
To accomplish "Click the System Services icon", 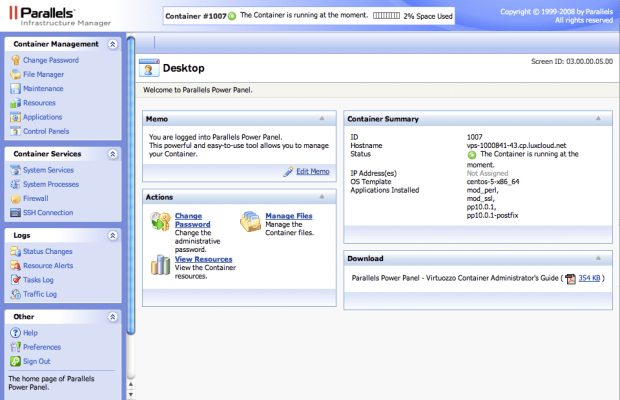I will (x=15, y=170).
